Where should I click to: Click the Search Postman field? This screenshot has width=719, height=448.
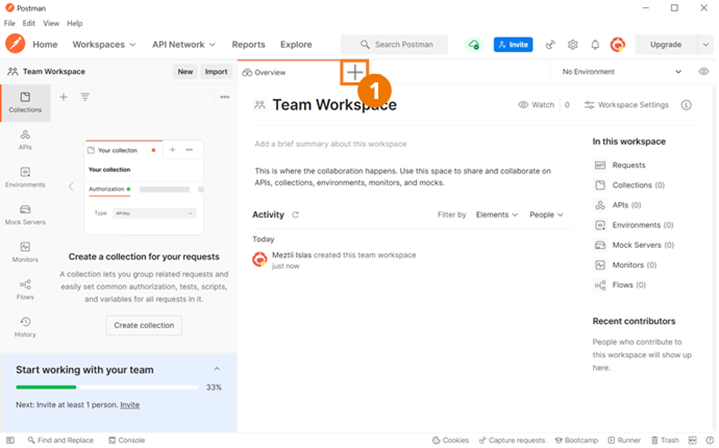coord(394,44)
